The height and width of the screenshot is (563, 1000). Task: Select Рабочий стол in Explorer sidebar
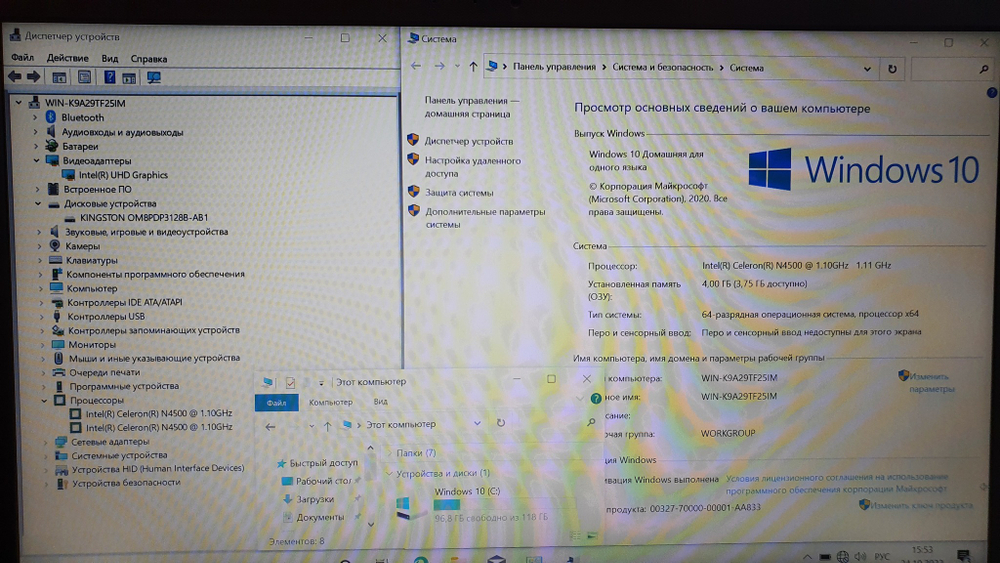pos(323,481)
